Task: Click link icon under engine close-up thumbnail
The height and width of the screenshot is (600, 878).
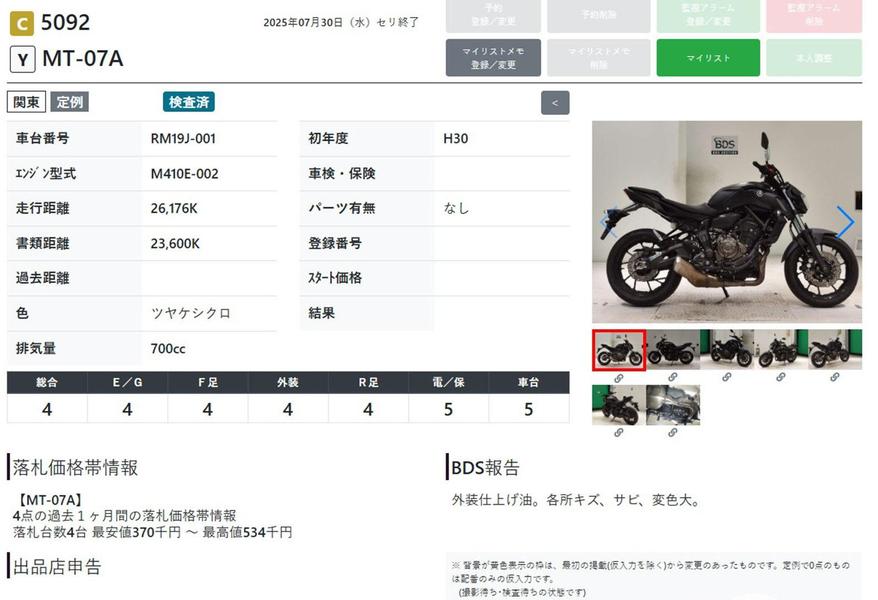Action: click(672, 433)
